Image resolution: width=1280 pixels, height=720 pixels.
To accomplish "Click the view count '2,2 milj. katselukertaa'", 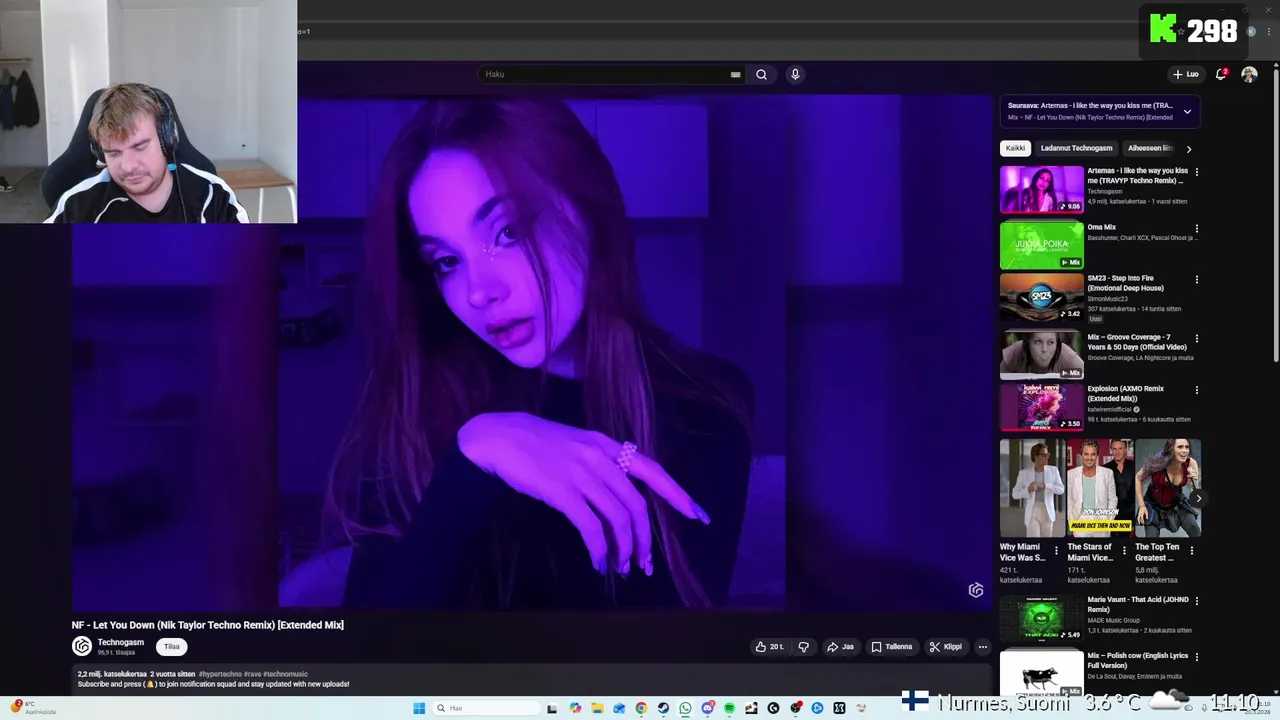I will tap(112, 674).
